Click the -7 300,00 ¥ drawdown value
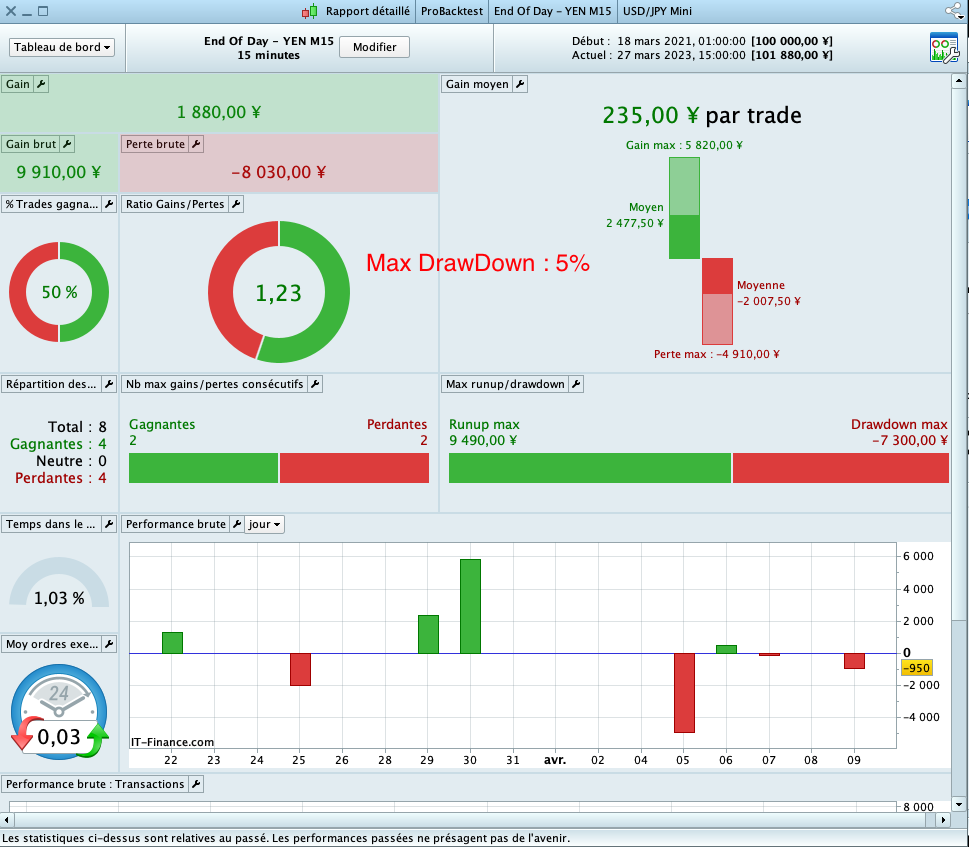The image size is (969, 847). (x=910, y=440)
